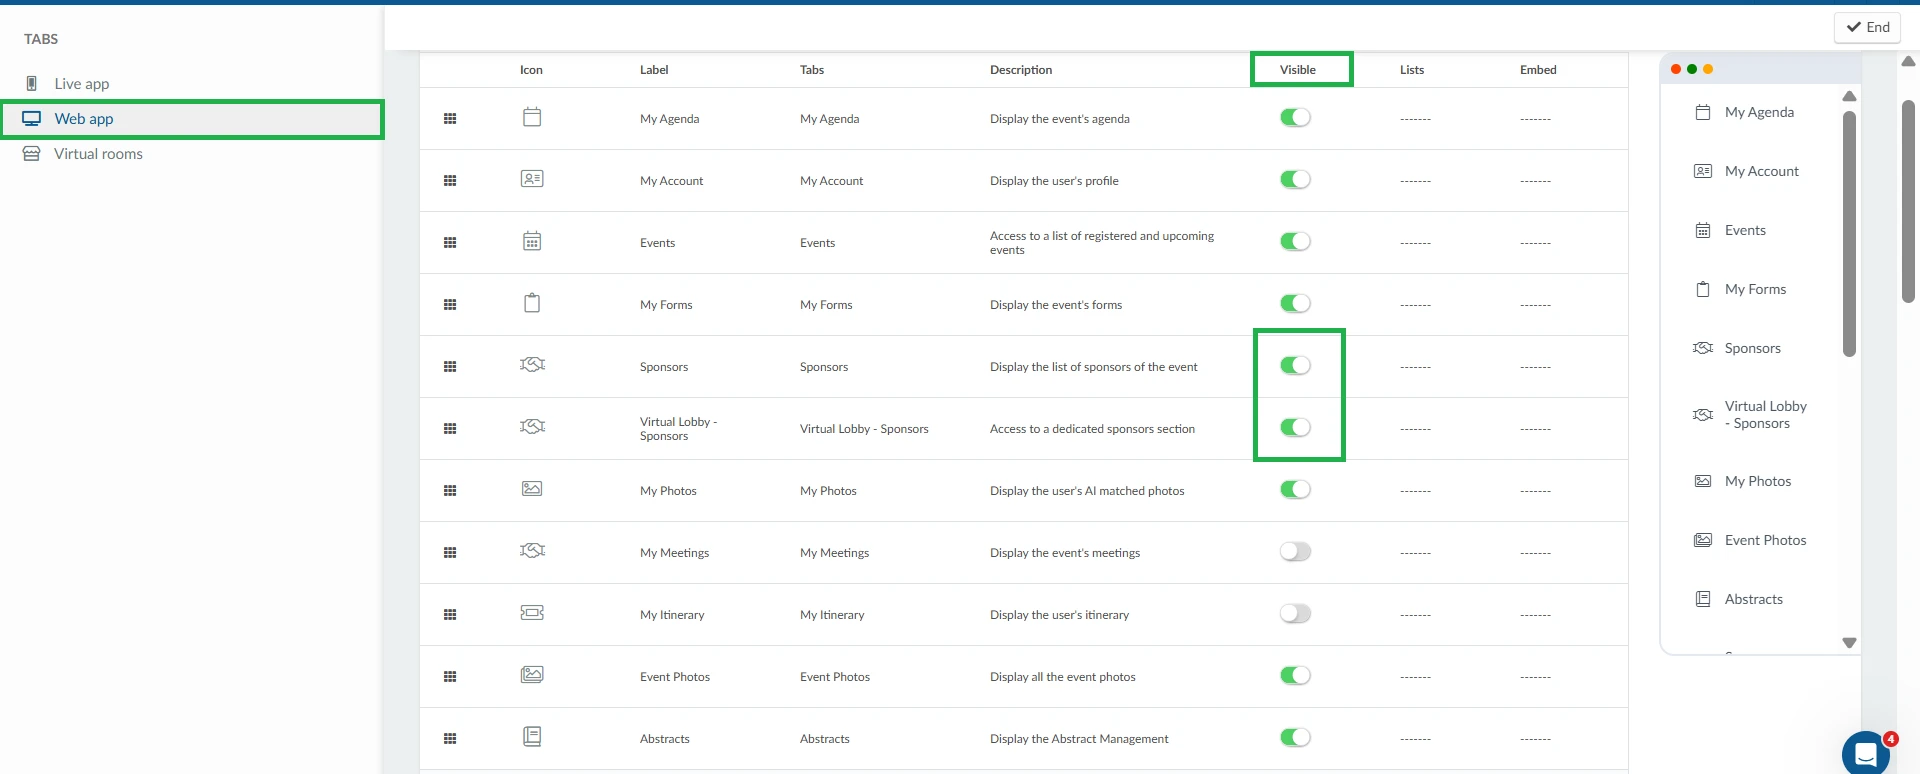
Task: Click the My Forms clipboard icon in the table
Action: pos(532,303)
